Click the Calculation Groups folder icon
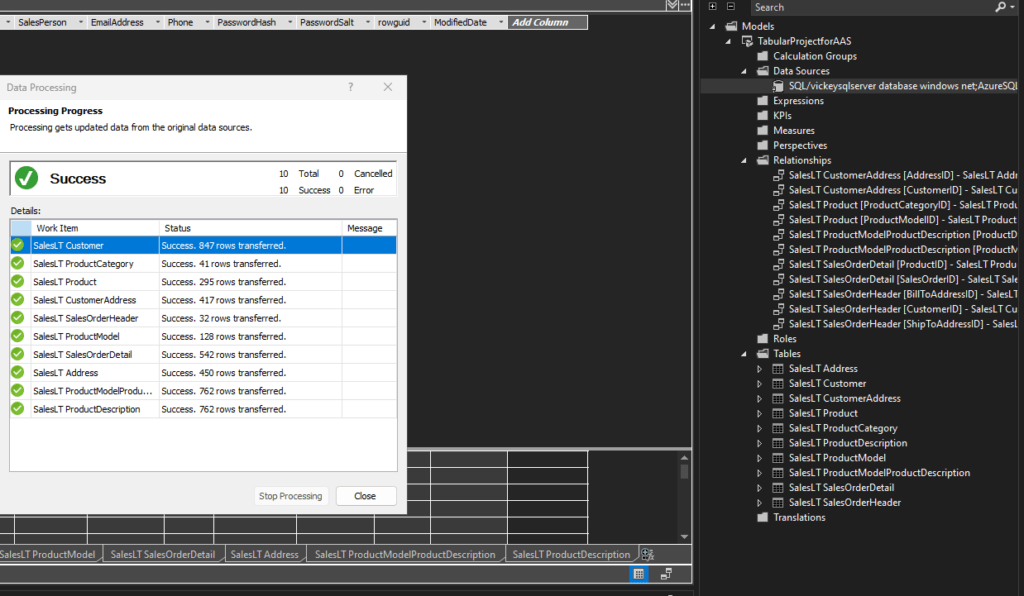This screenshot has height=596, width=1024. 762,56
